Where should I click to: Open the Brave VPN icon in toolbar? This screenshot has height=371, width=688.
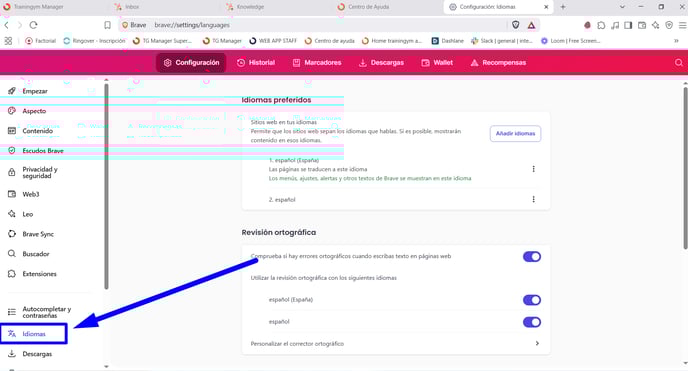(669, 25)
